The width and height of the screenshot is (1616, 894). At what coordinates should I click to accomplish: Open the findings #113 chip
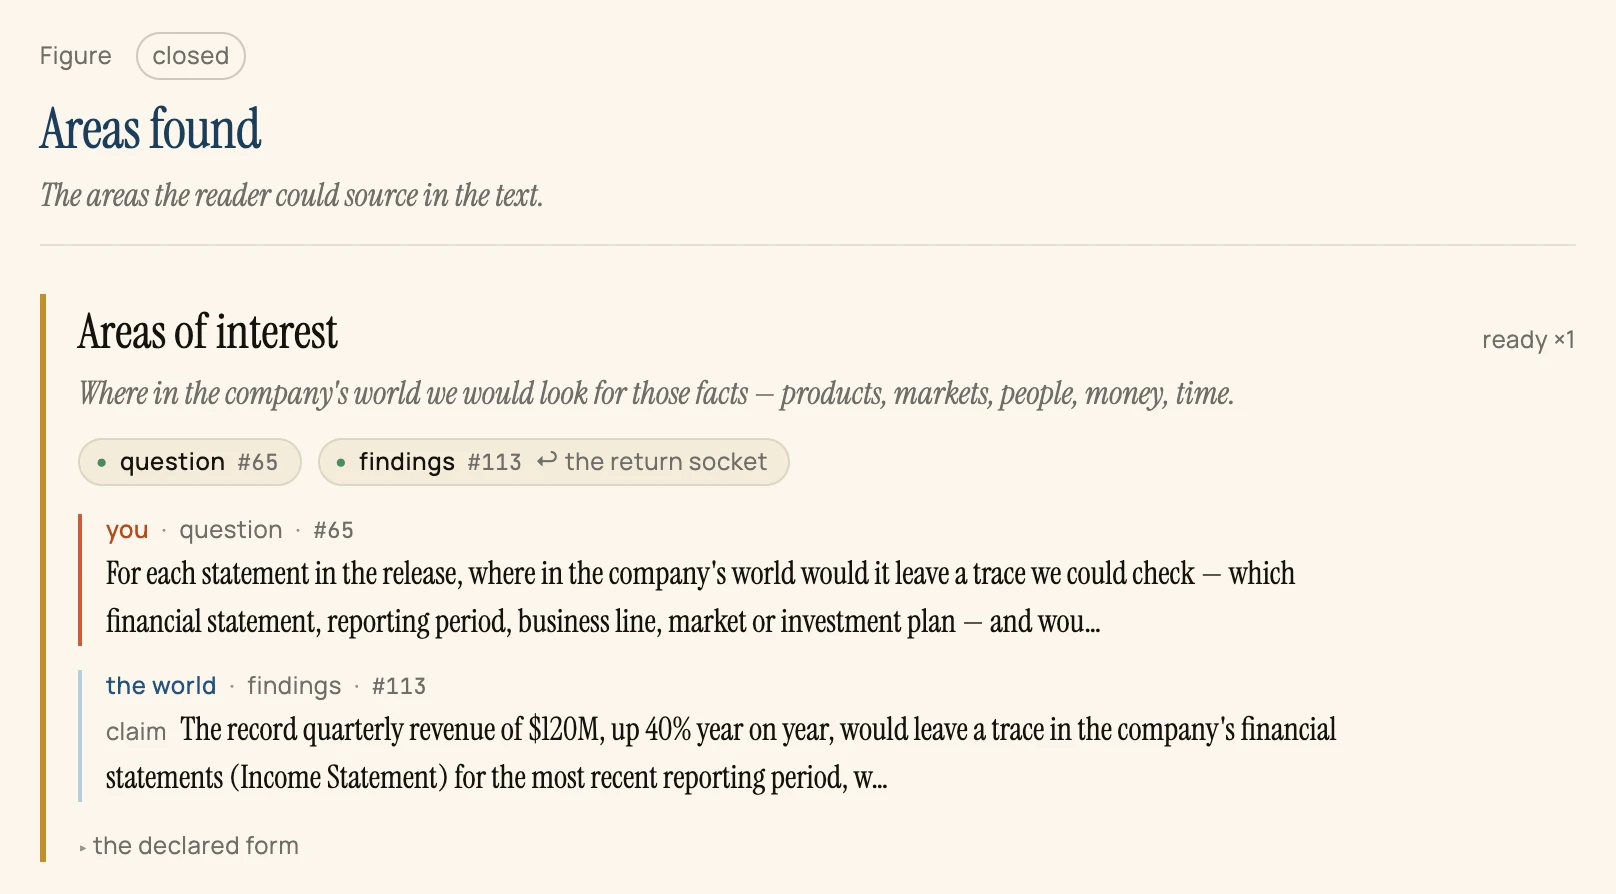(x=553, y=462)
